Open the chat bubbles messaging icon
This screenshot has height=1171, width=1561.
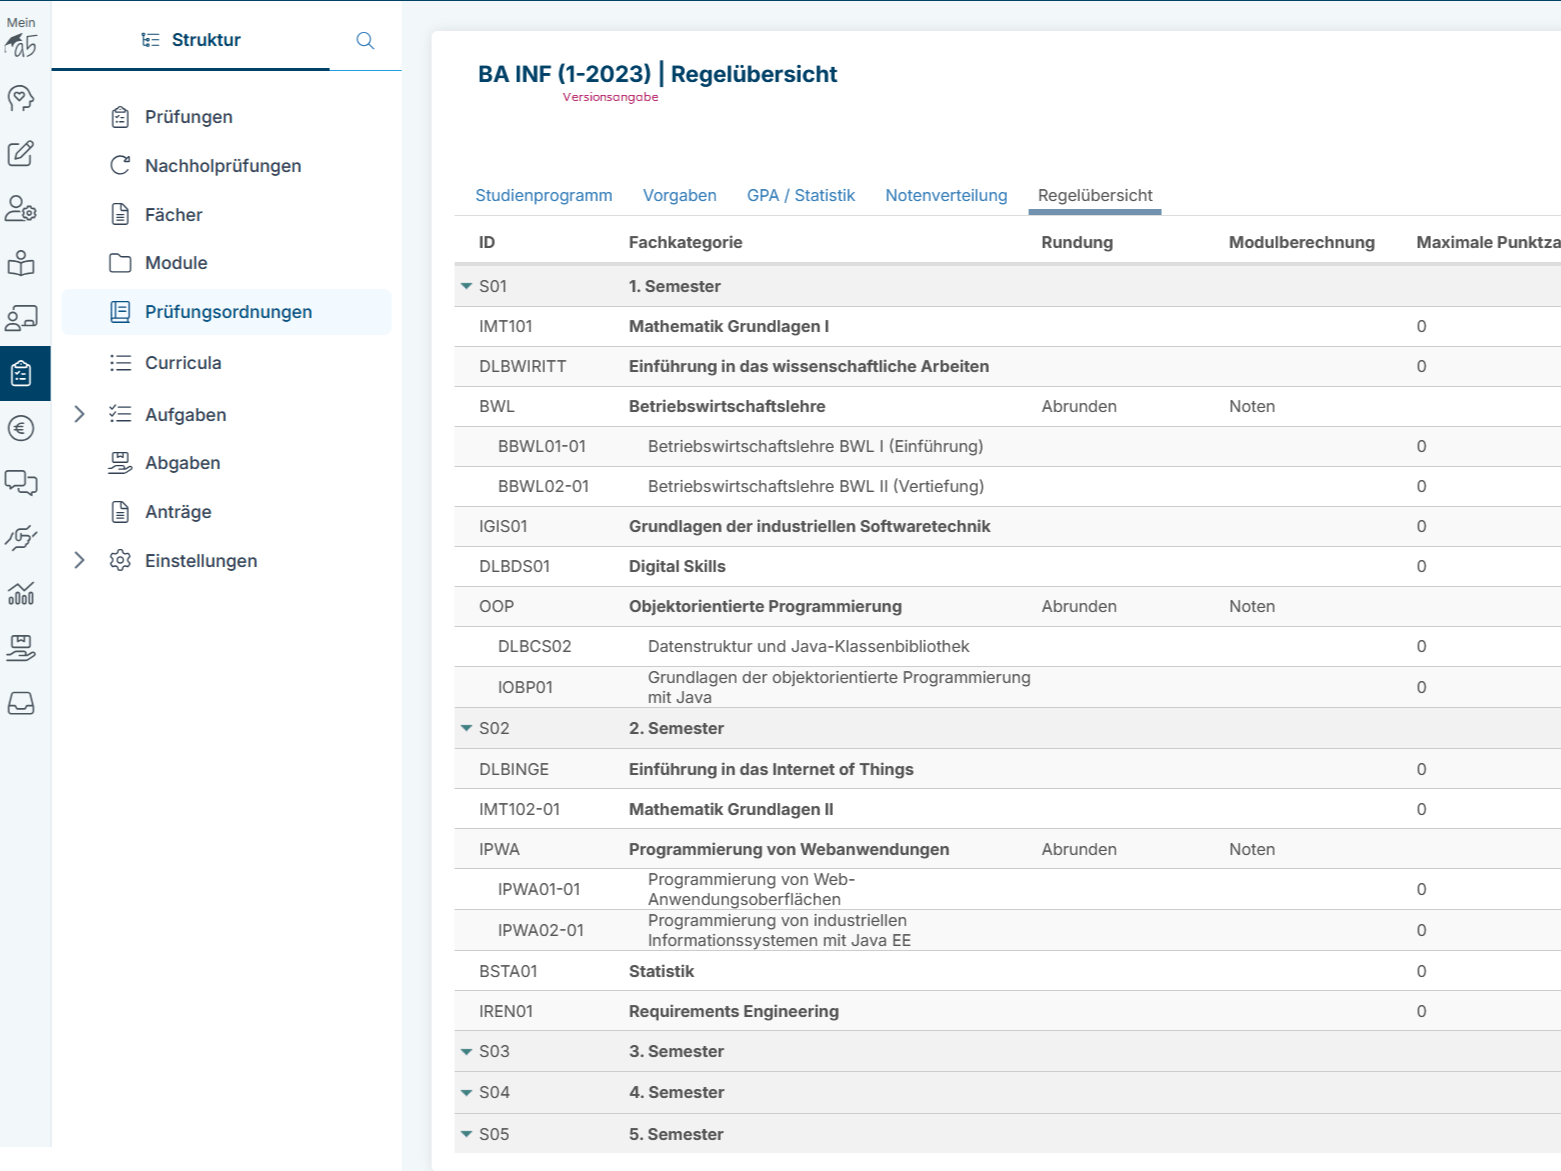pyautogui.click(x=23, y=484)
